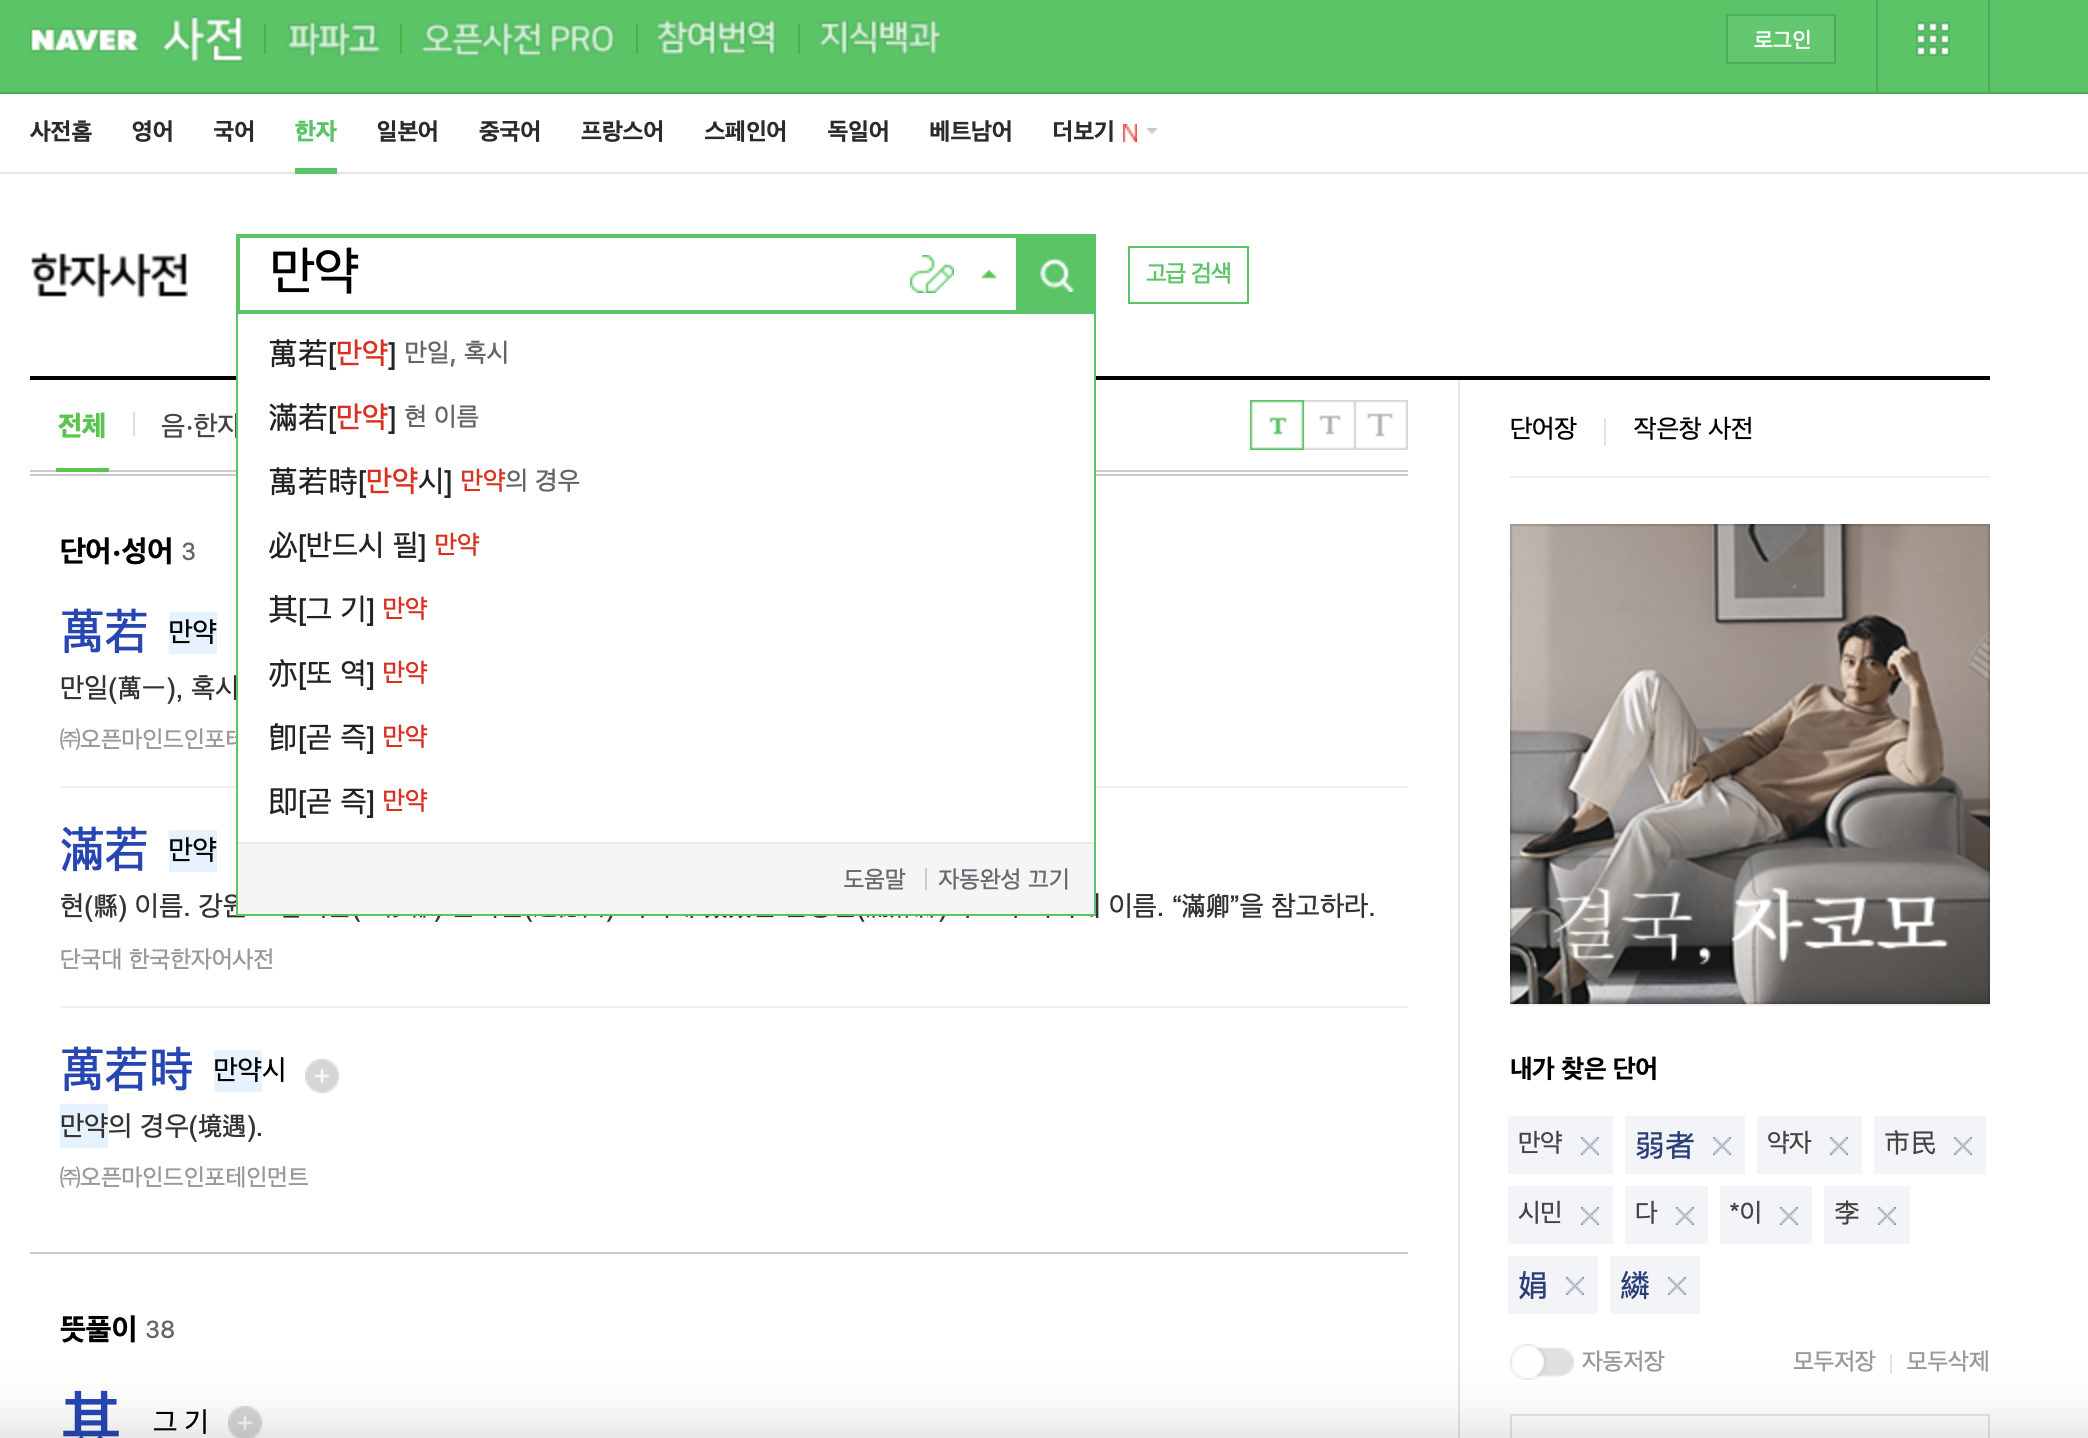Viewport: 2088px width, 1438px height.
Task: Click the green magnifier search button
Action: [1056, 275]
